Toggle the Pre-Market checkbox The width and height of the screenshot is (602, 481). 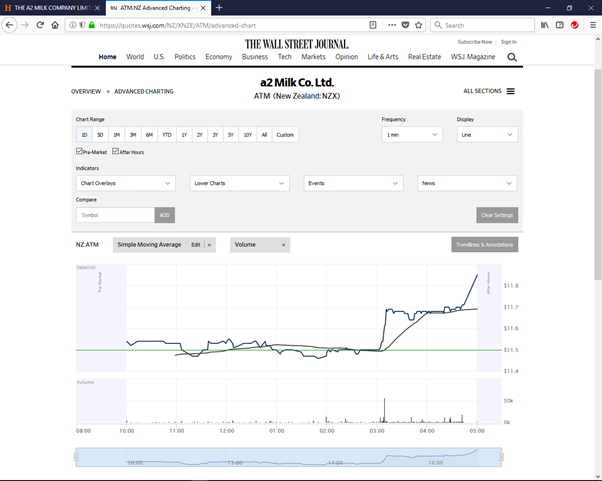(x=79, y=151)
